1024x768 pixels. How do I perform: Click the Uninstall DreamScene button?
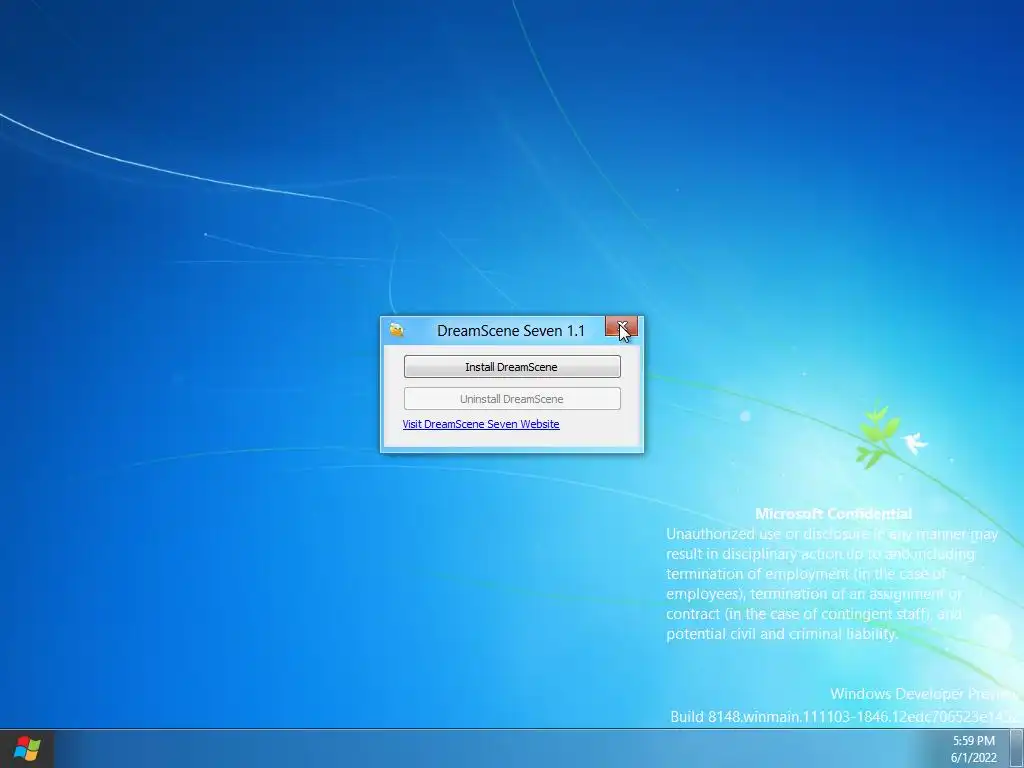coord(512,398)
